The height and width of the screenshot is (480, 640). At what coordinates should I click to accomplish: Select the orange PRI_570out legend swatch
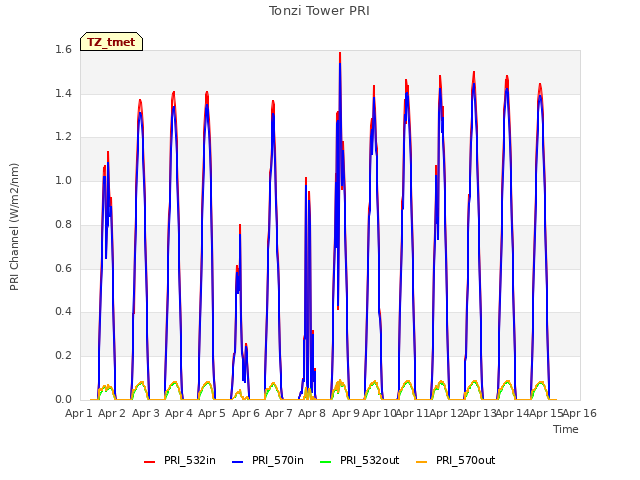[421, 461]
